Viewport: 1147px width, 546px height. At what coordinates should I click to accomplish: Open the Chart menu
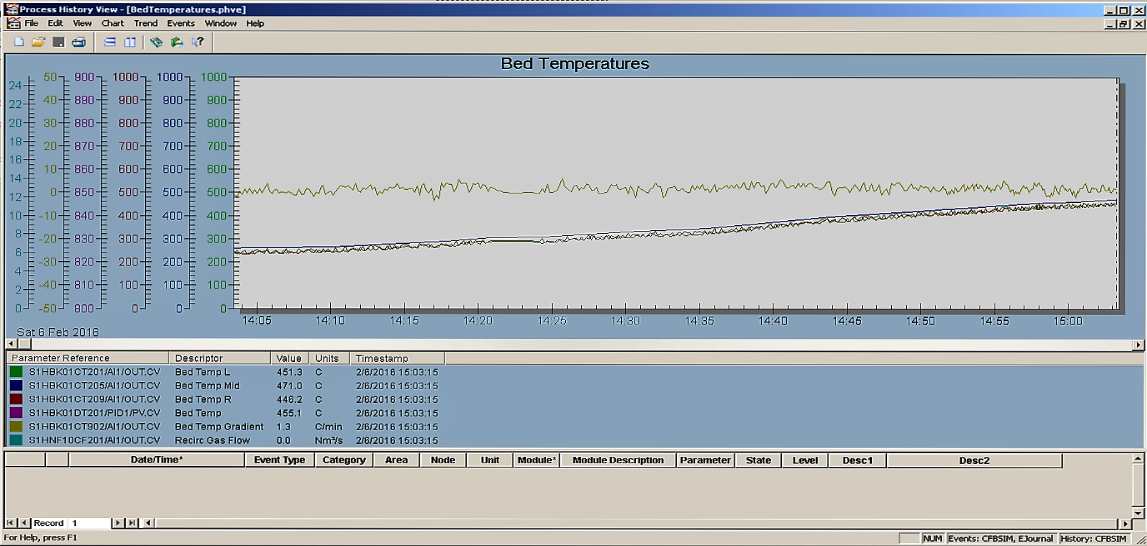[x=113, y=23]
